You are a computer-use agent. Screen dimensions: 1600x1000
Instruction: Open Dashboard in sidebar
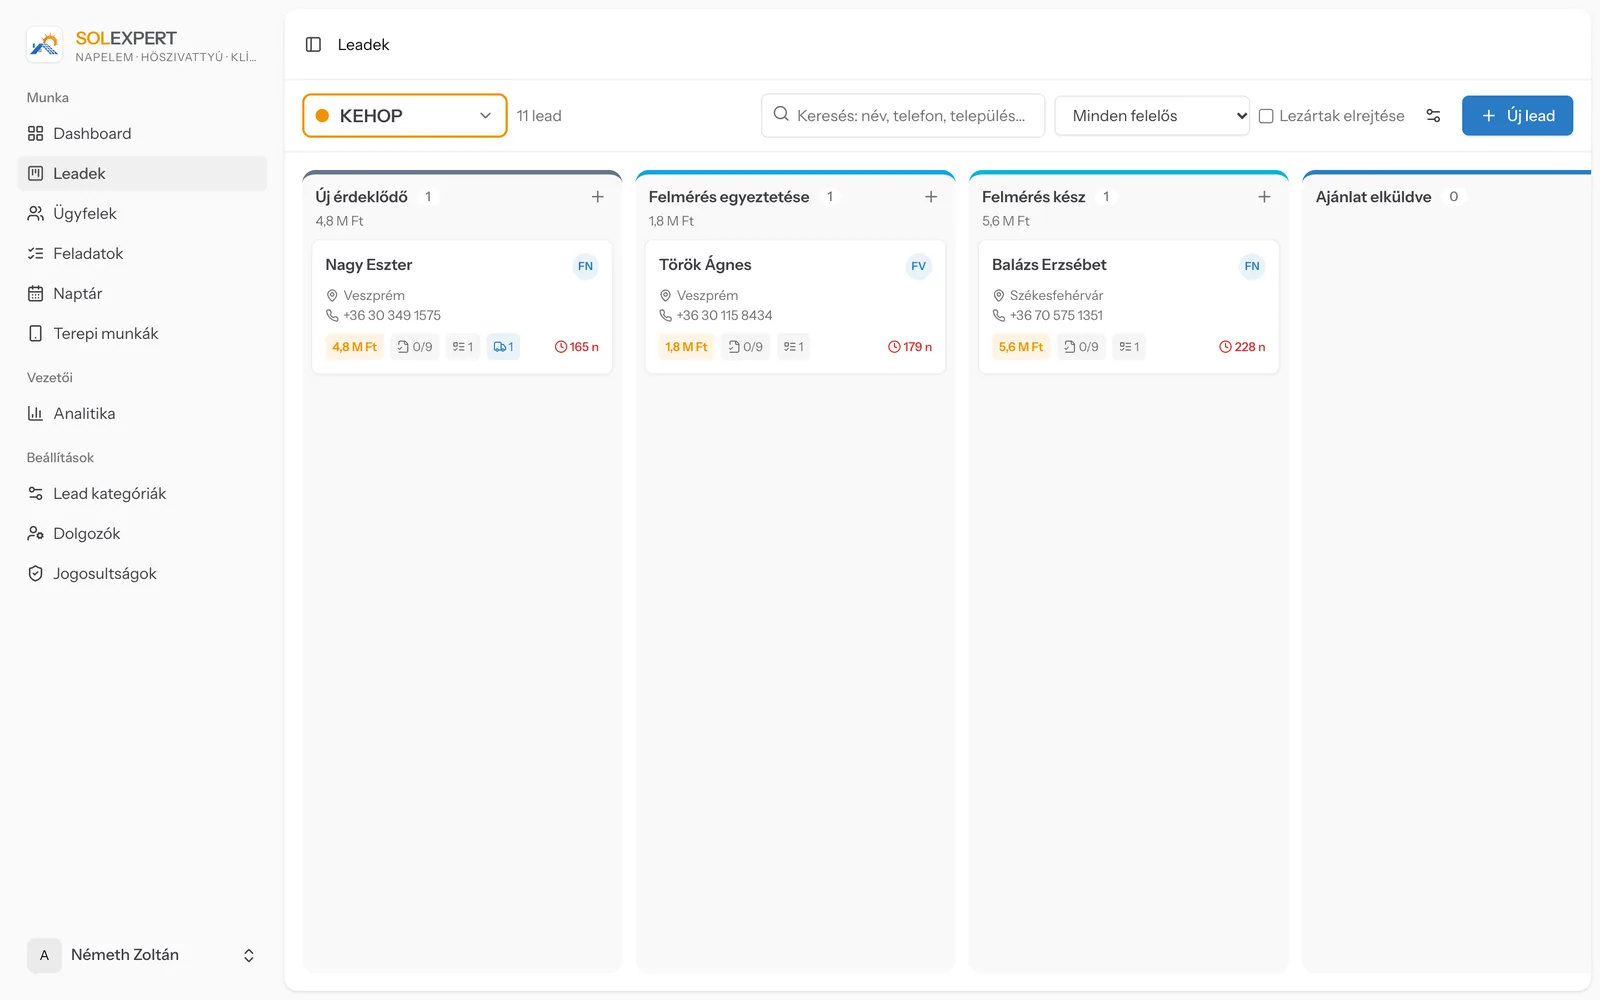142,133
